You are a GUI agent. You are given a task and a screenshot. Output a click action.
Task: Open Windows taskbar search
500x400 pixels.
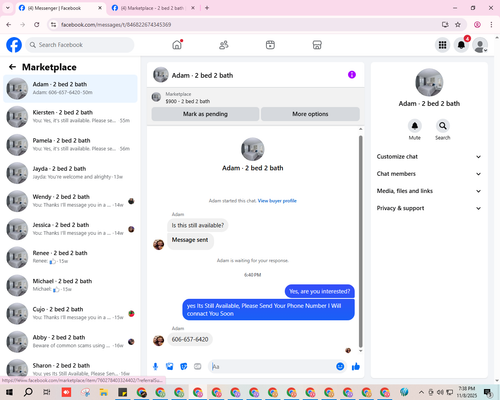click(x=28, y=392)
